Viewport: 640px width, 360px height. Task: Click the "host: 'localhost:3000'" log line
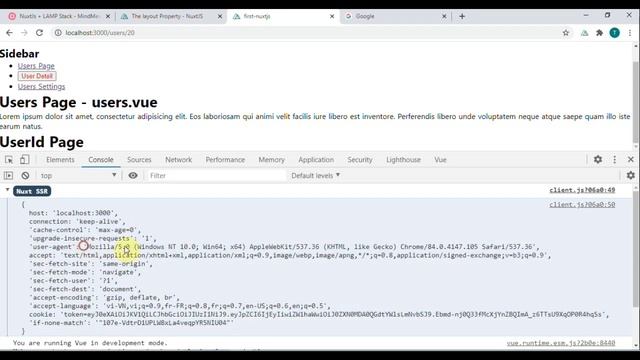[x=73, y=213]
